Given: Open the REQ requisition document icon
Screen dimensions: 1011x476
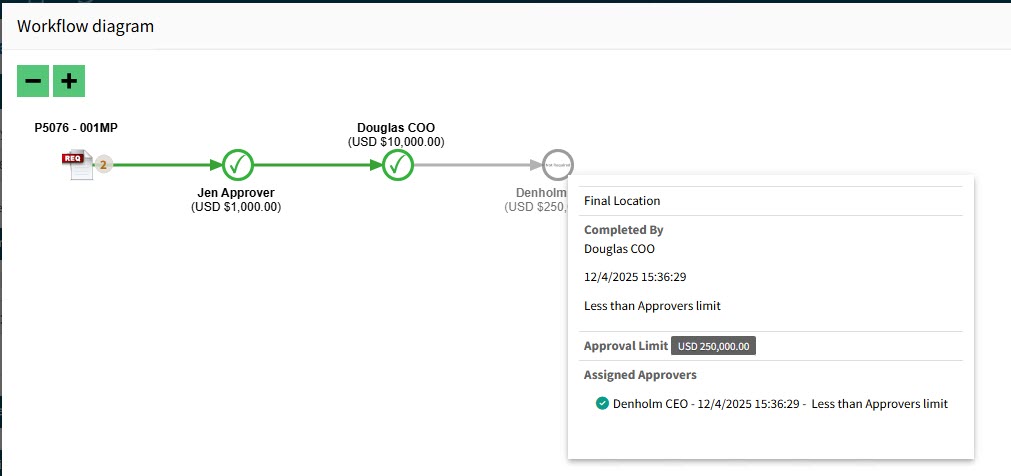Looking at the screenshot, I should 77,164.
